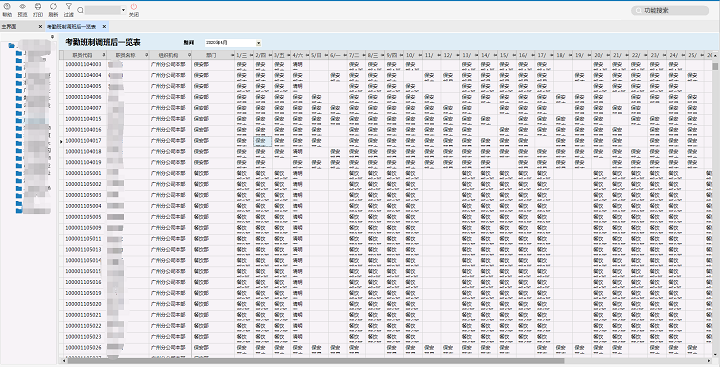The image size is (720, 367).
Task: Click the magnifier icon beside the toolbar search box
Action: pos(80,10)
